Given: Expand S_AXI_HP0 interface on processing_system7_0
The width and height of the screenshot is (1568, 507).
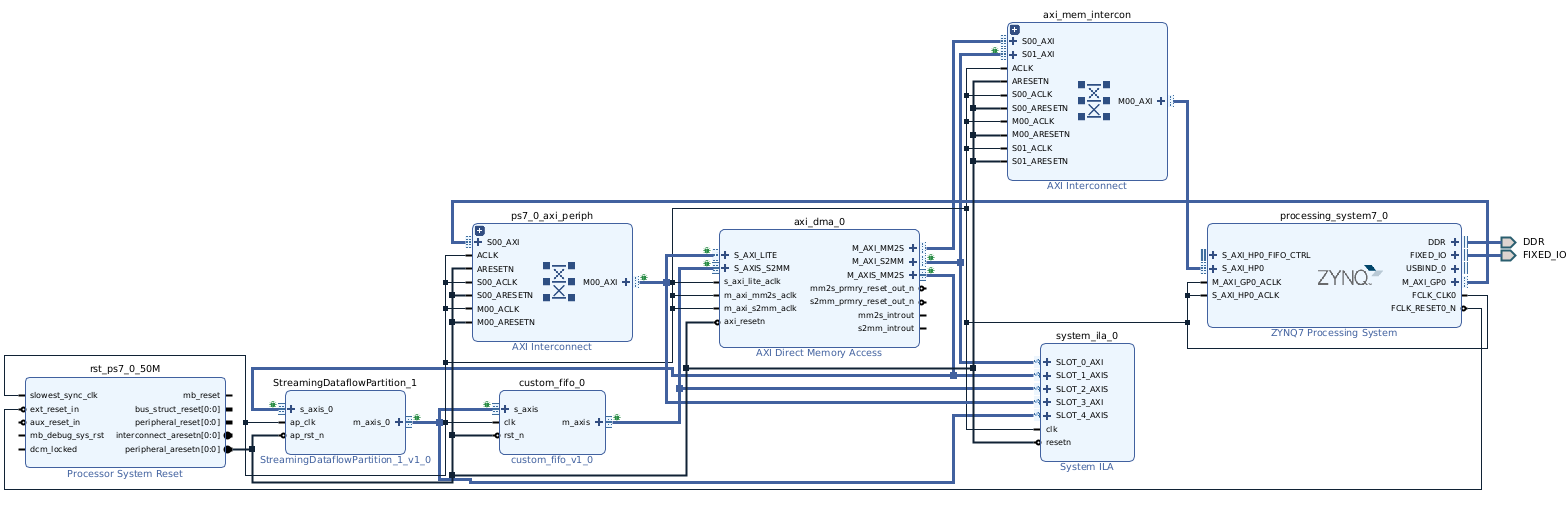Looking at the screenshot, I should tap(1213, 268).
